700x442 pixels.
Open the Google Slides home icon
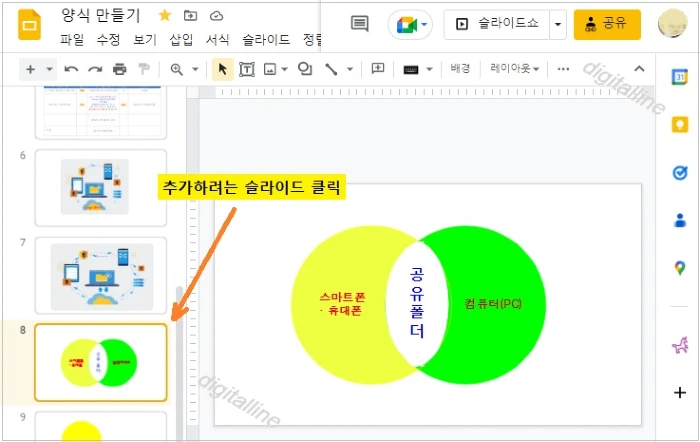tap(29, 25)
